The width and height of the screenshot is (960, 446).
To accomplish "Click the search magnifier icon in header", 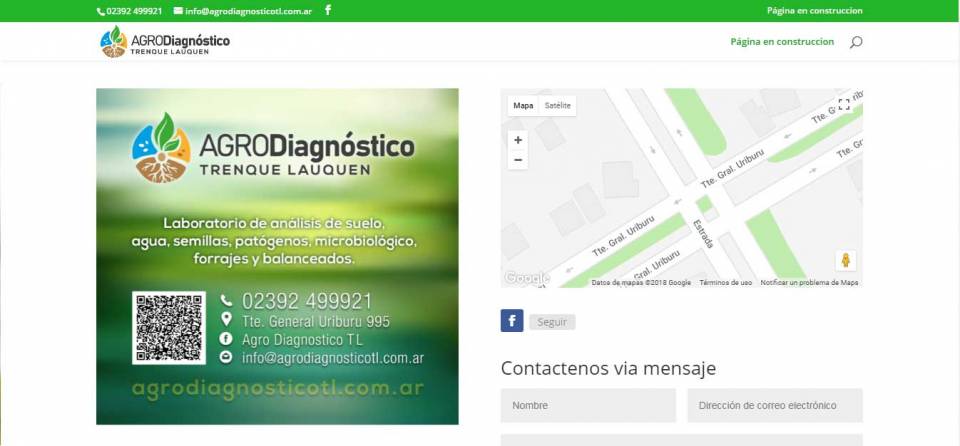I will tap(856, 42).
